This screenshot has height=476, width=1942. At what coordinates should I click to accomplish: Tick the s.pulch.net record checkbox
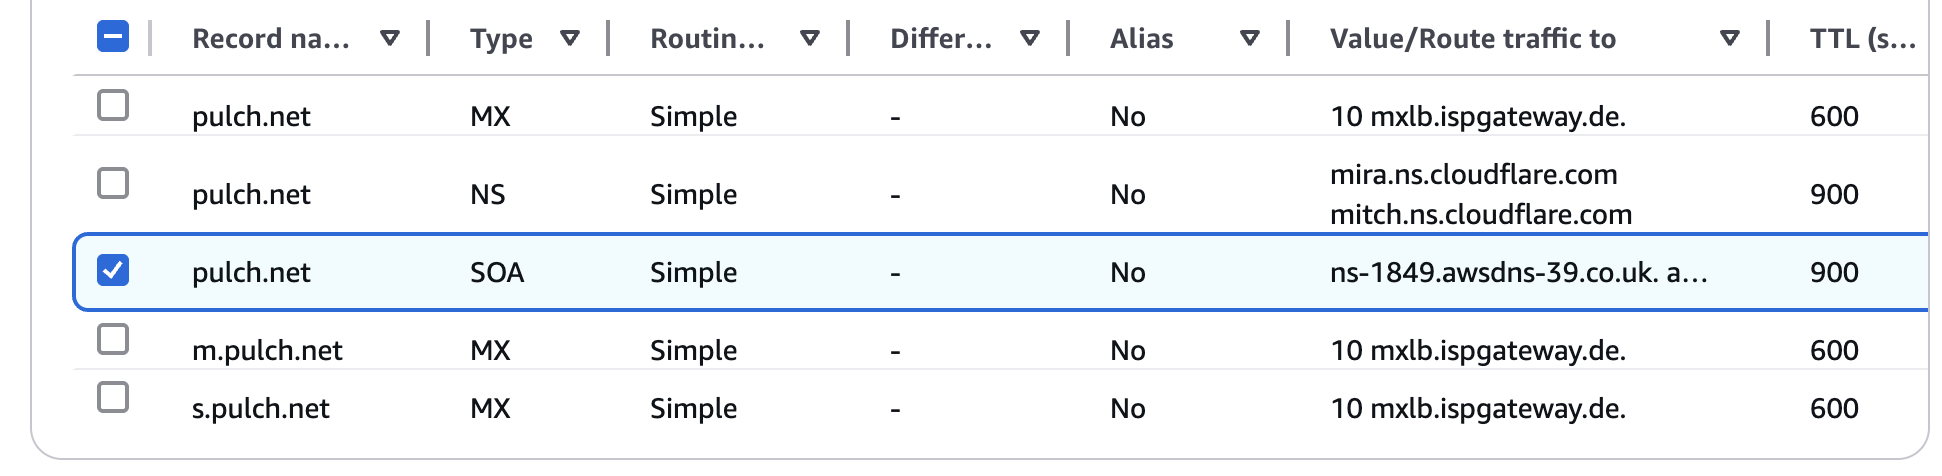(x=113, y=397)
